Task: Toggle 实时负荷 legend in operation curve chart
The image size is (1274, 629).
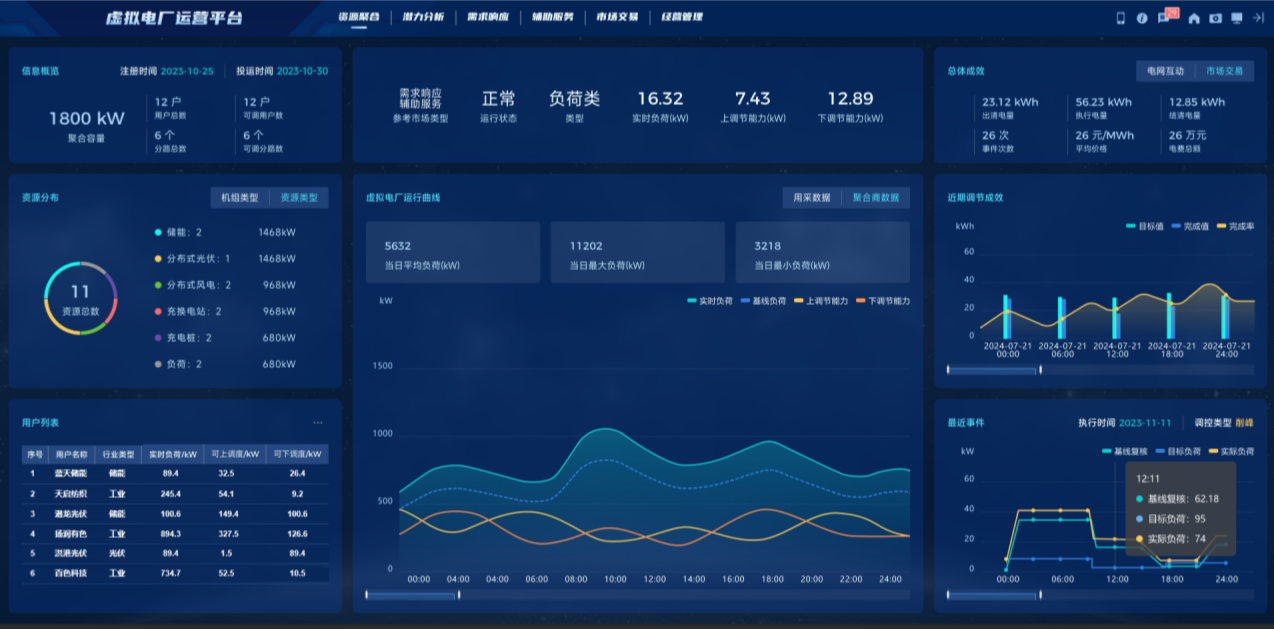Action: 710,301
